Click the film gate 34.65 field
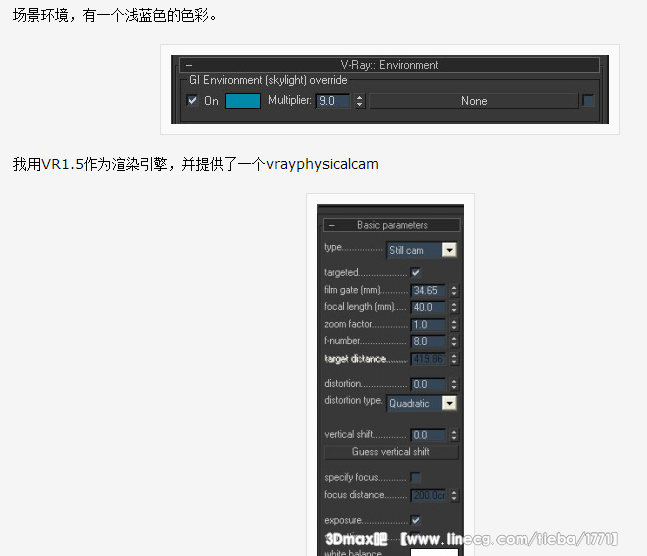The height and width of the screenshot is (556, 647). [428, 290]
